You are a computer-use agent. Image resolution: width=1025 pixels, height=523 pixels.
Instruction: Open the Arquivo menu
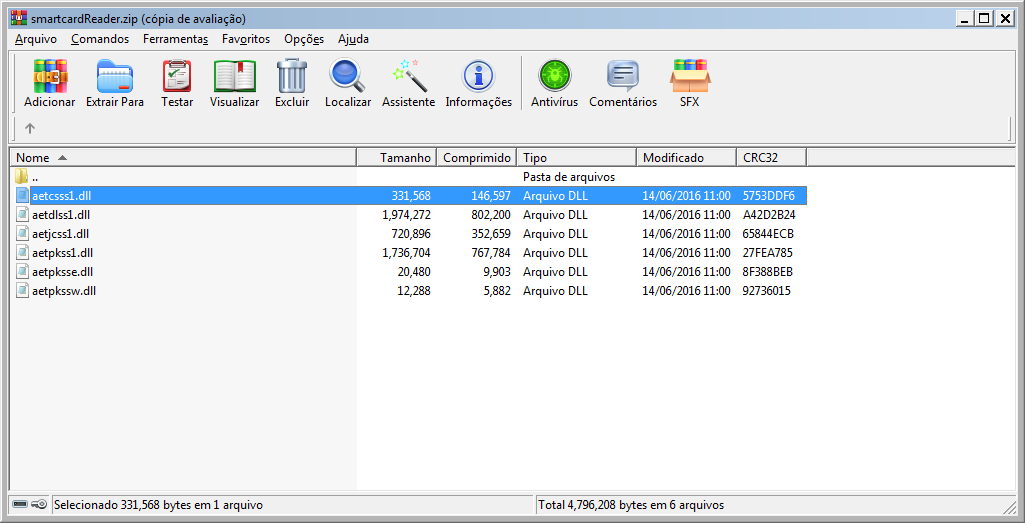pyautogui.click(x=36, y=39)
